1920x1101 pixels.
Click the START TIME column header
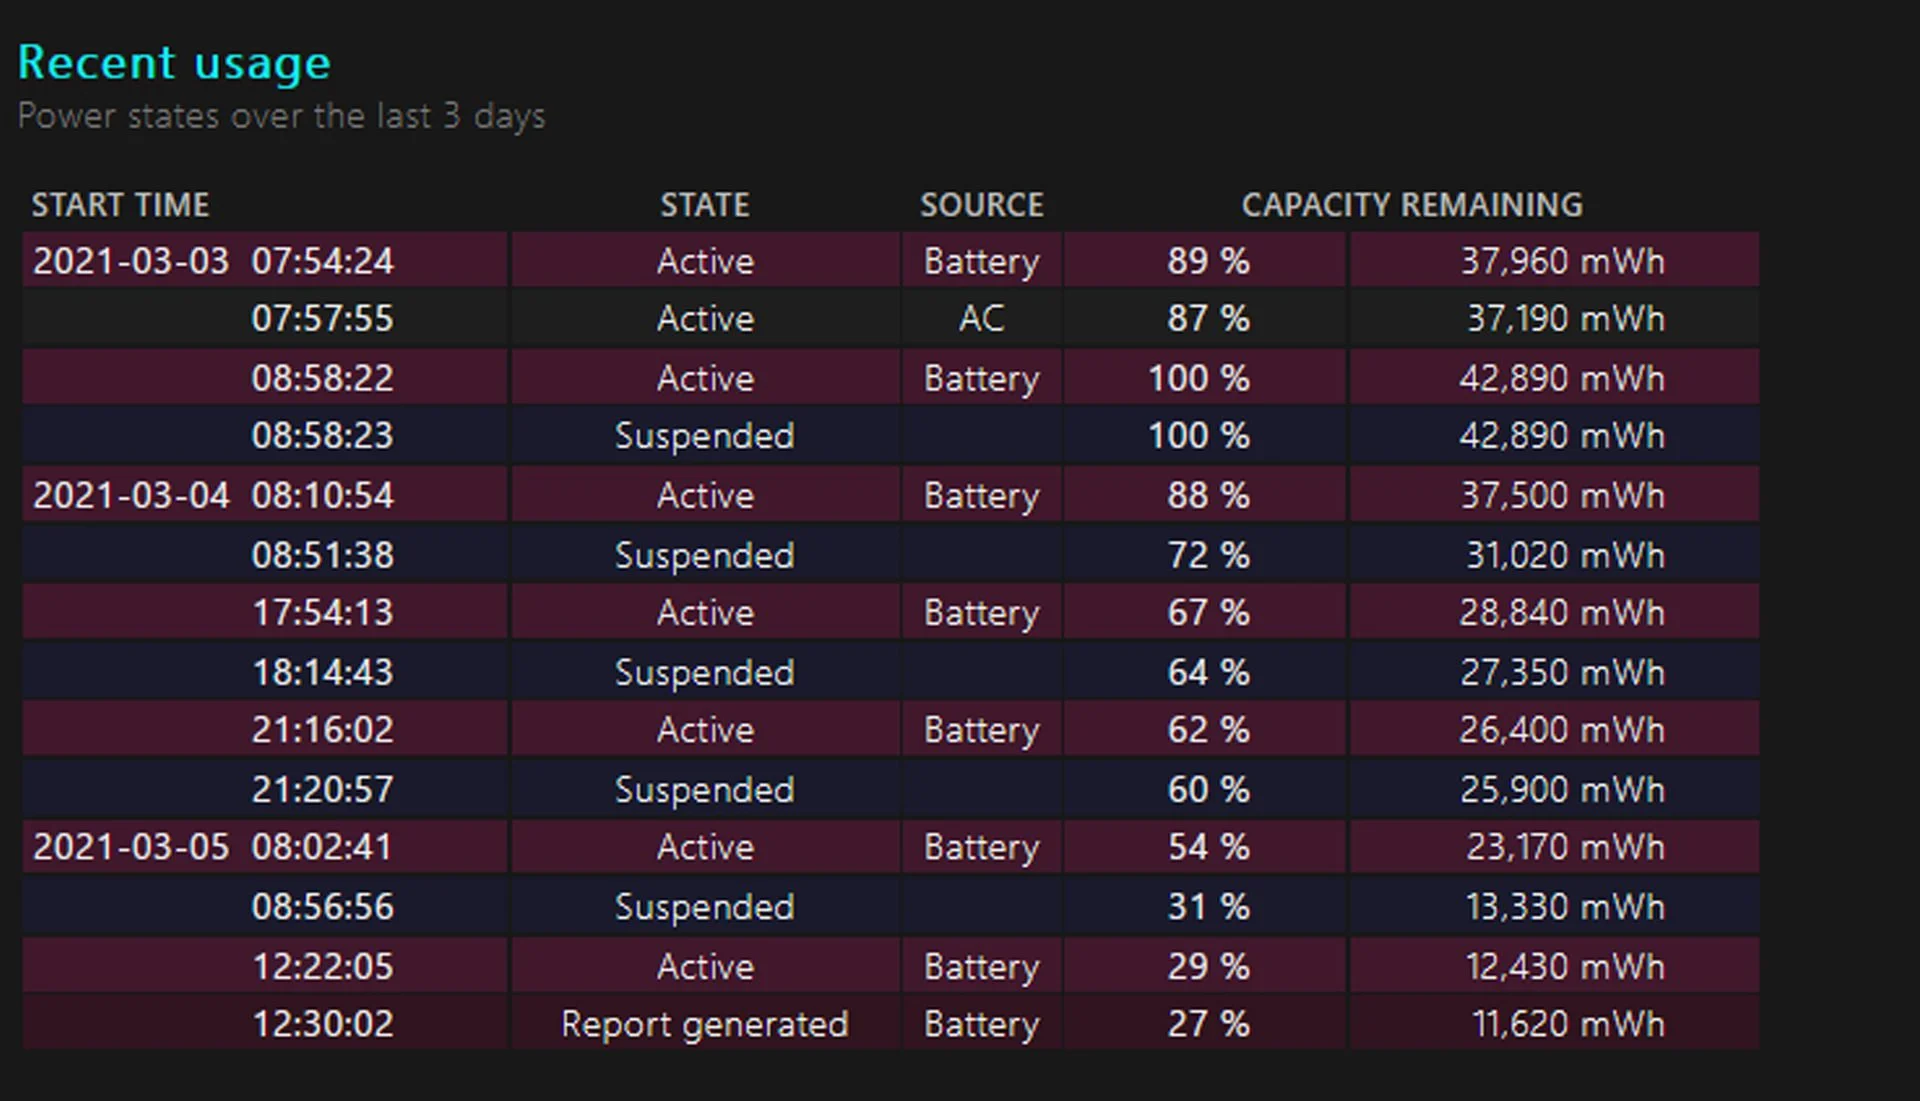(120, 205)
